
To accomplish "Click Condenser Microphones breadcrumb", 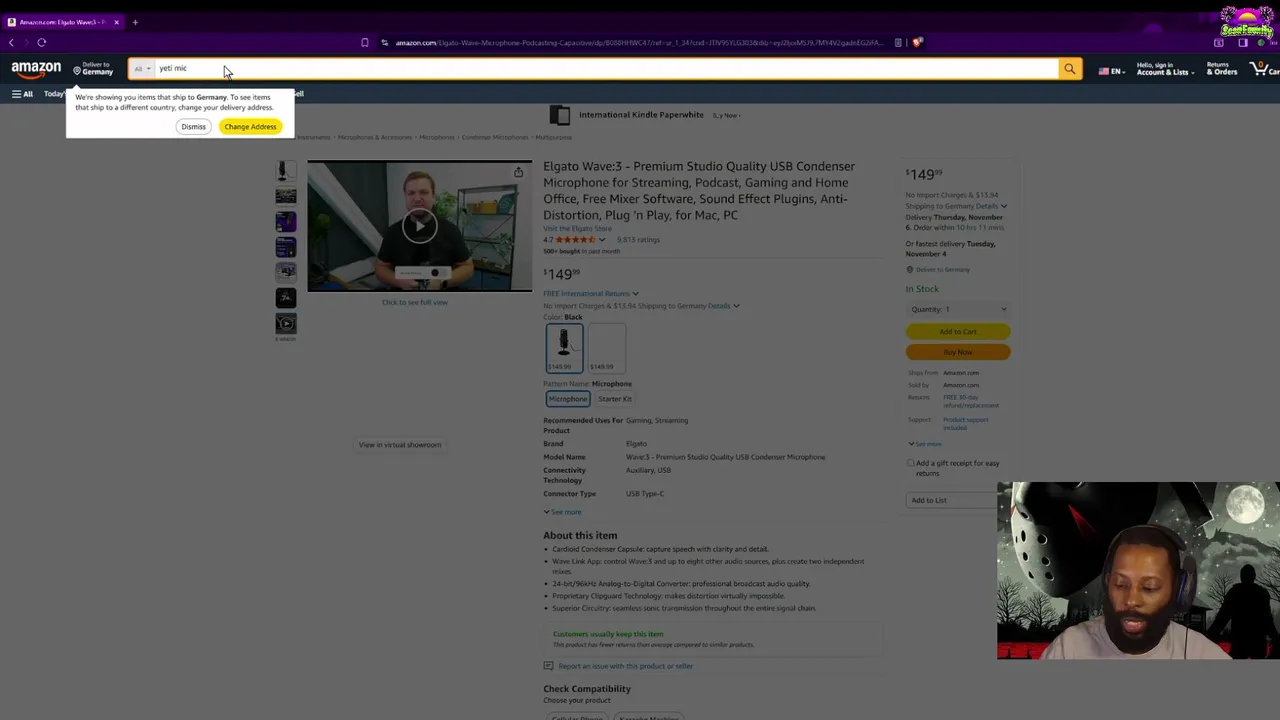I will (494, 137).
